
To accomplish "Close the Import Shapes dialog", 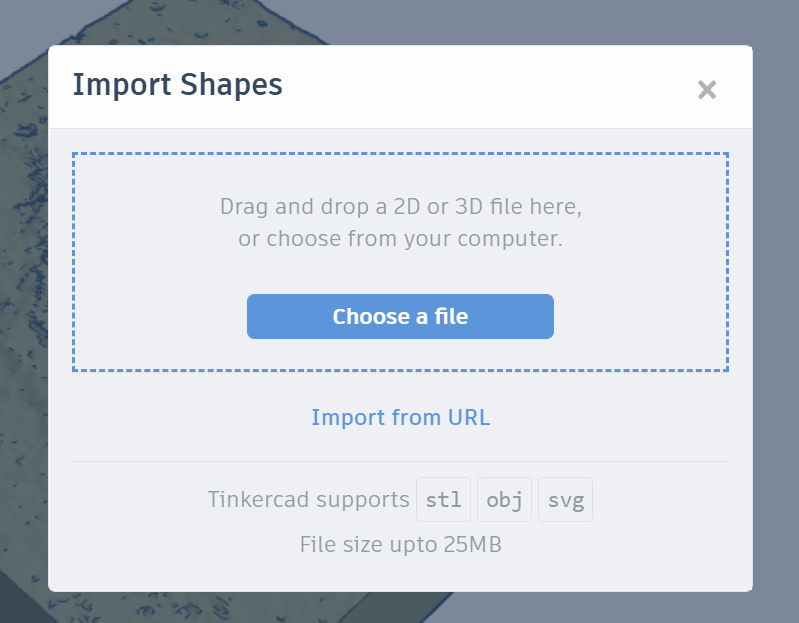I will pos(707,90).
